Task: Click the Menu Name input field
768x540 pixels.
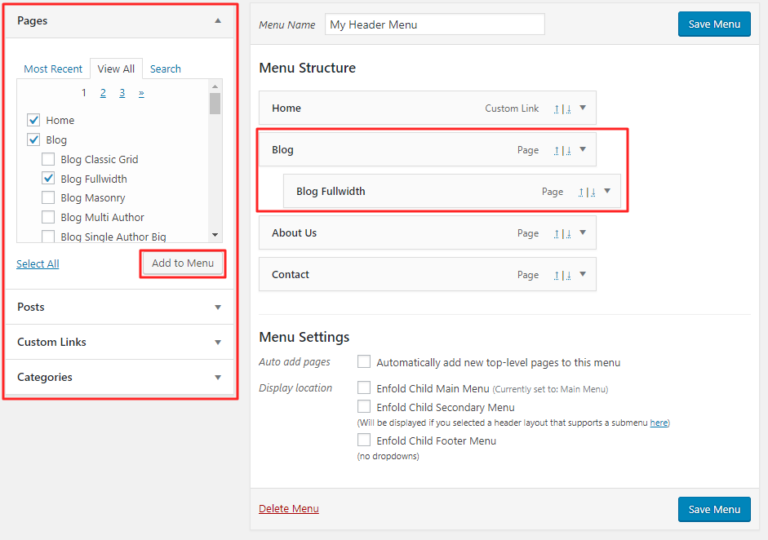Action: 435,25
